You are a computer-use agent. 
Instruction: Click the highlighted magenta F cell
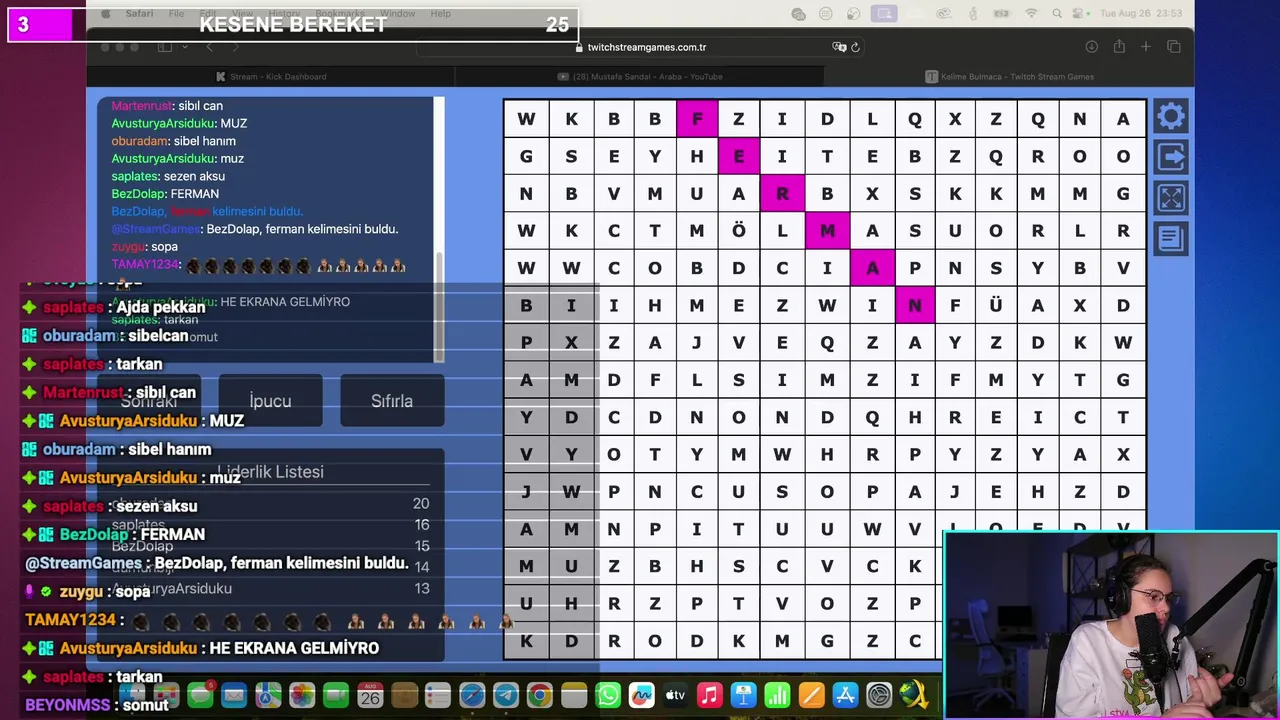click(x=697, y=119)
